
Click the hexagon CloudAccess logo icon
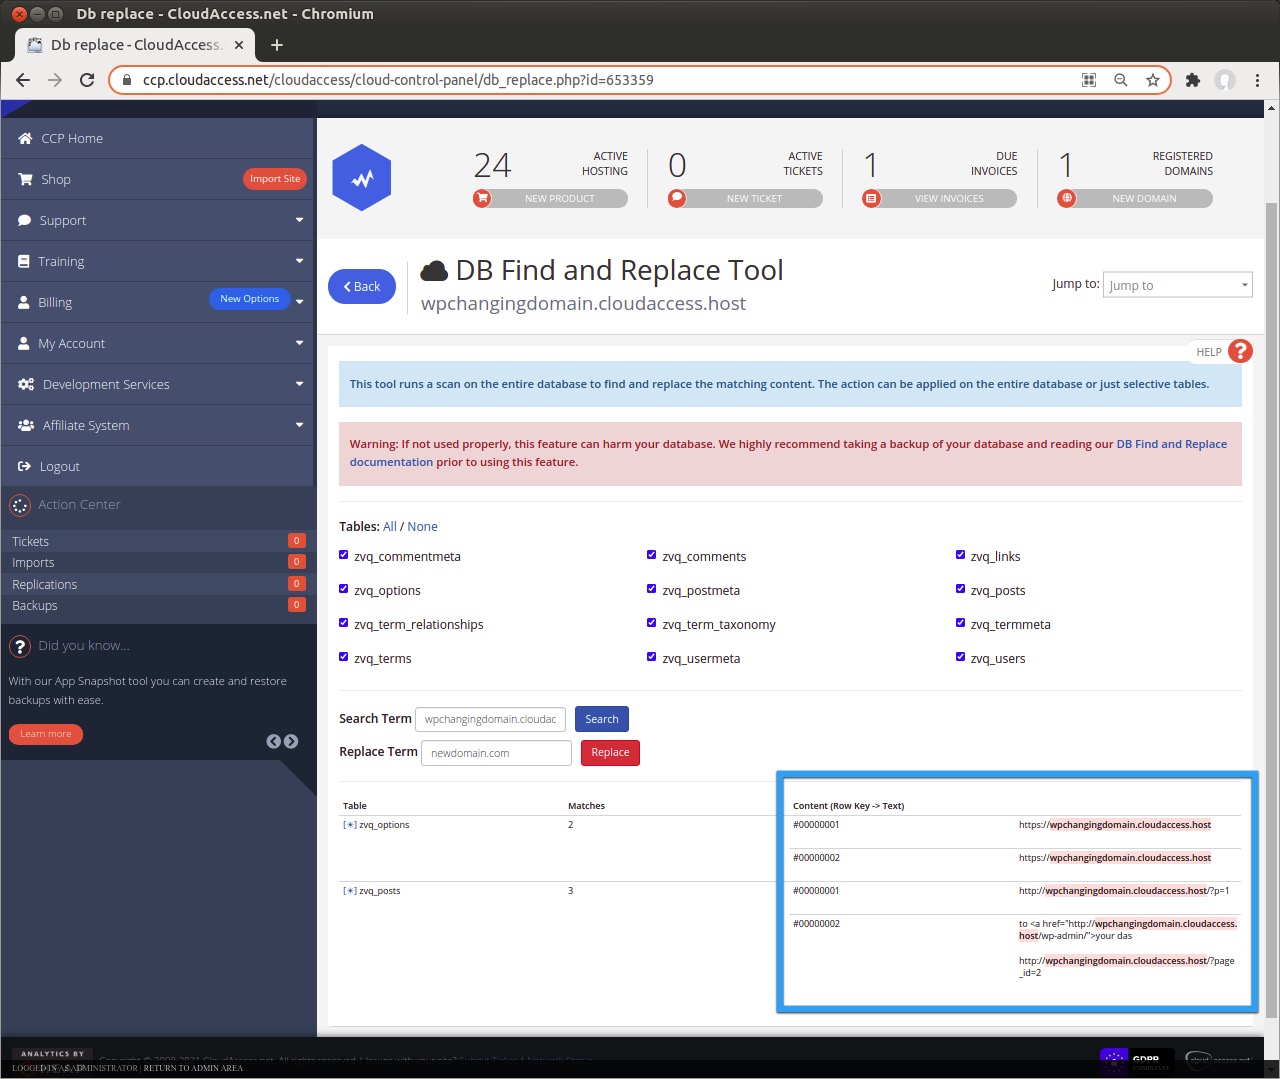pyautogui.click(x=361, y=178)
